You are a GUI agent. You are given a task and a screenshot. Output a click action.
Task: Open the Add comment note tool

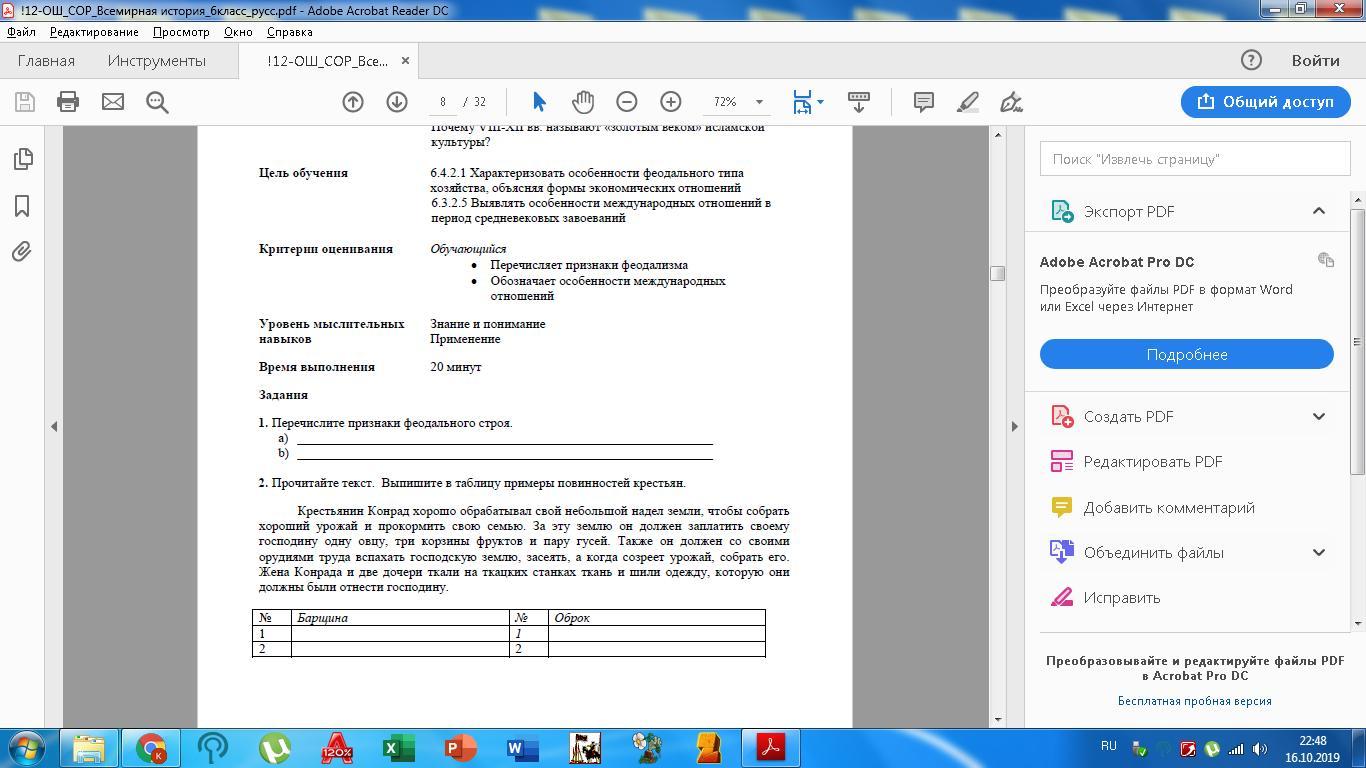(x=923, y=102)
